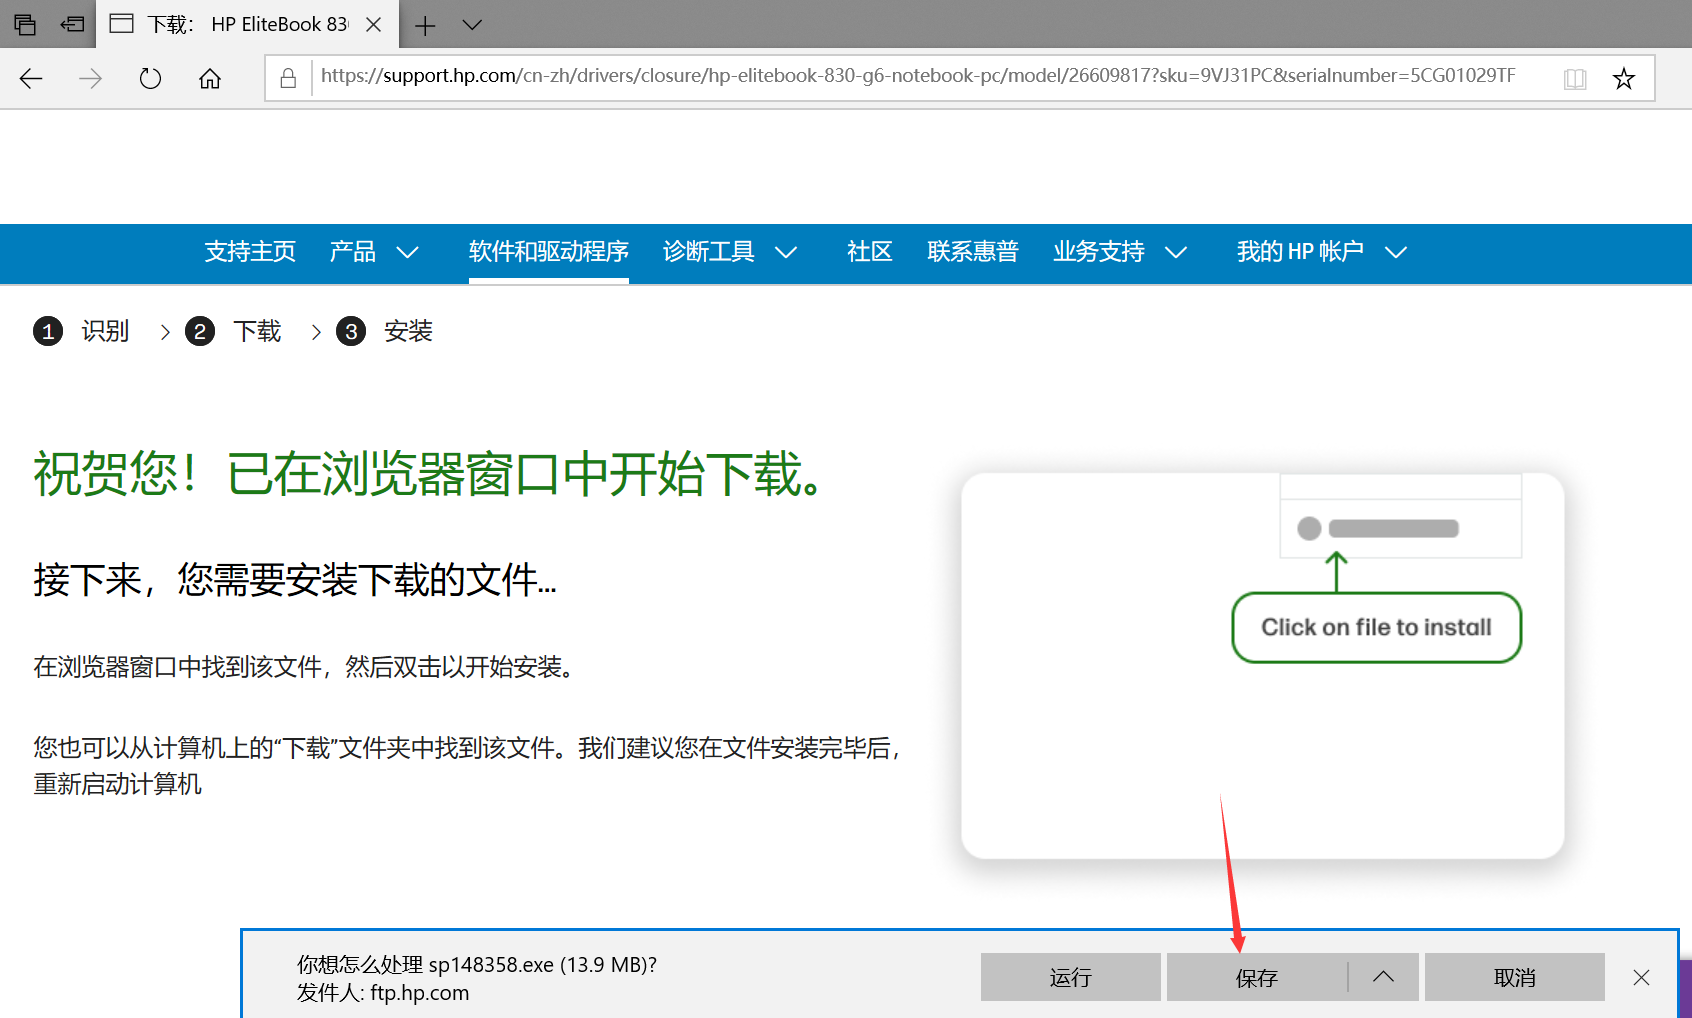The height and width of the screenshot is (1018, 1692).
Task: Click the 运行 button in download bar
Action: click(x=1071, y=977)
